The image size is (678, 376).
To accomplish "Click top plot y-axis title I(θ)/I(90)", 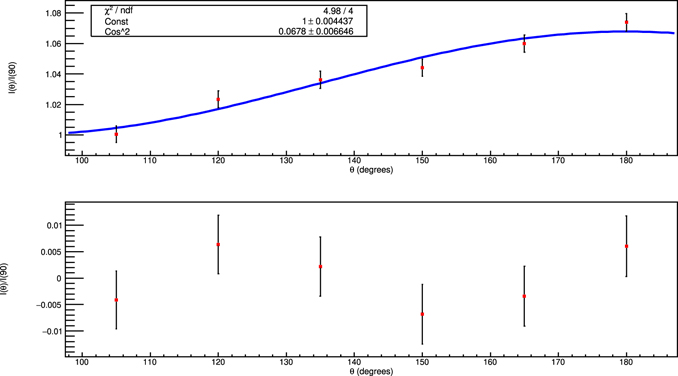I will [x=12, y=78].
